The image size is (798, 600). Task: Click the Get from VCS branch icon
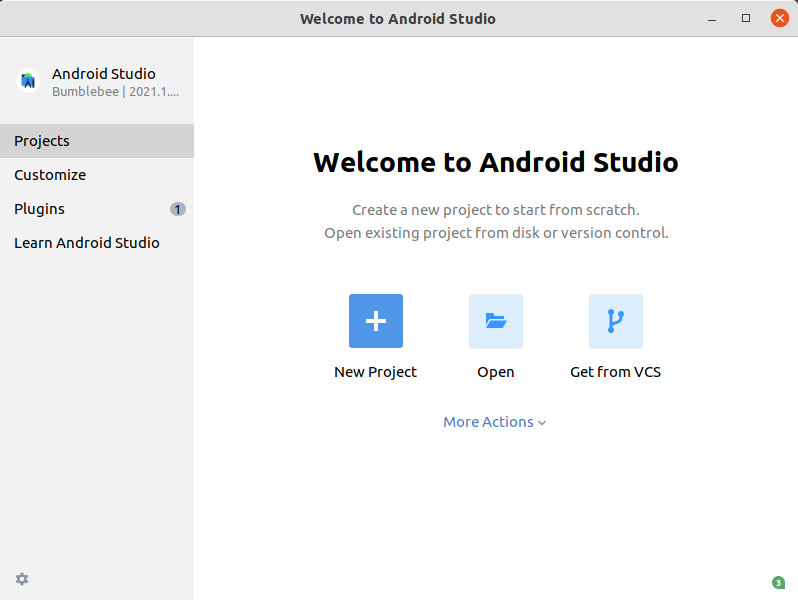coord(615,321)
